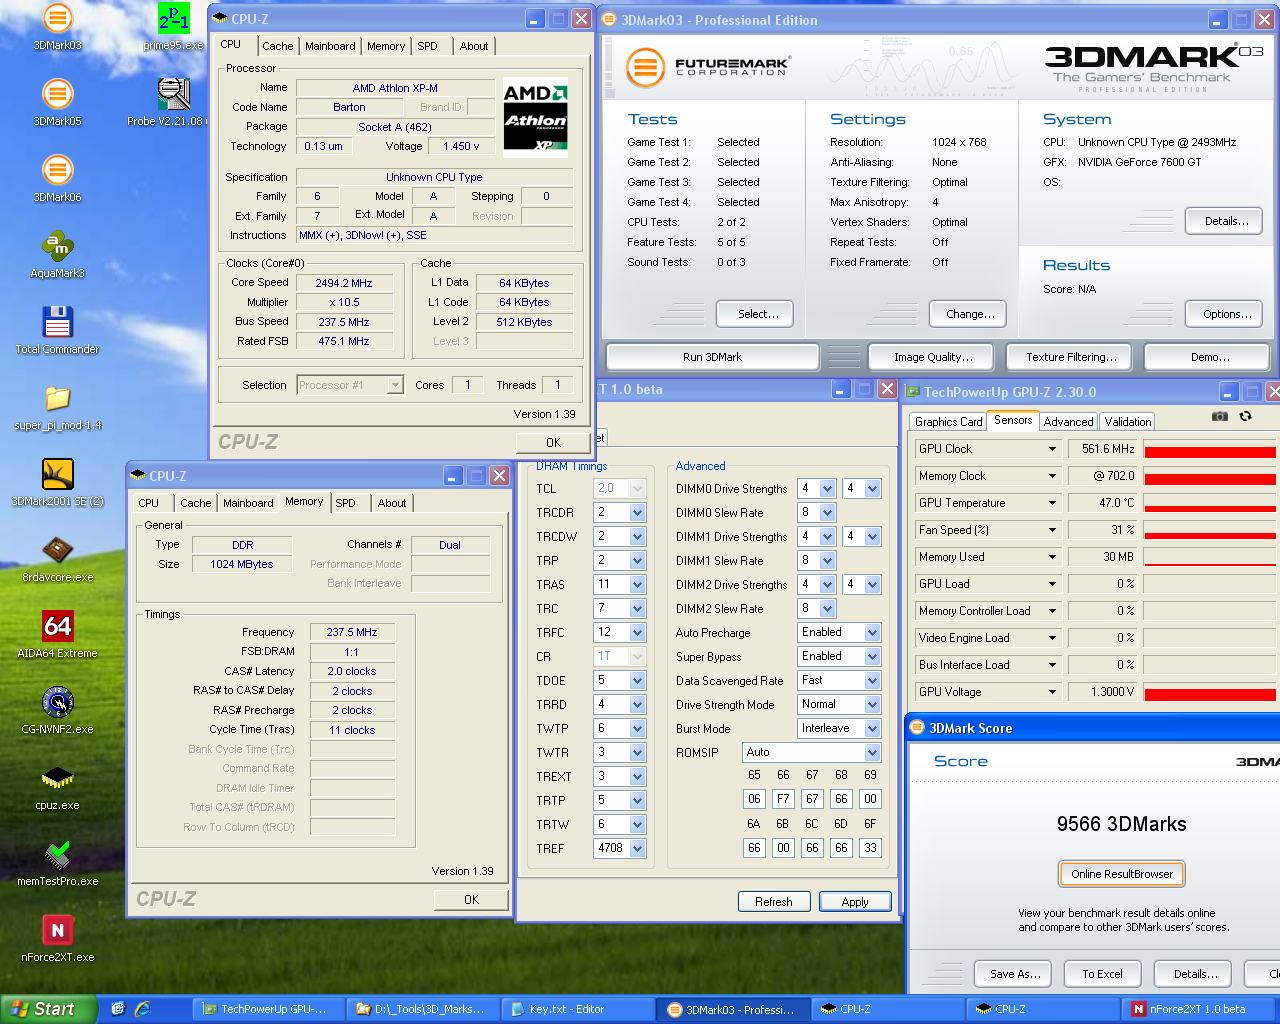1280x1024 pixels.
Task: Click Run 3DMark button
Action: (712, 357)
